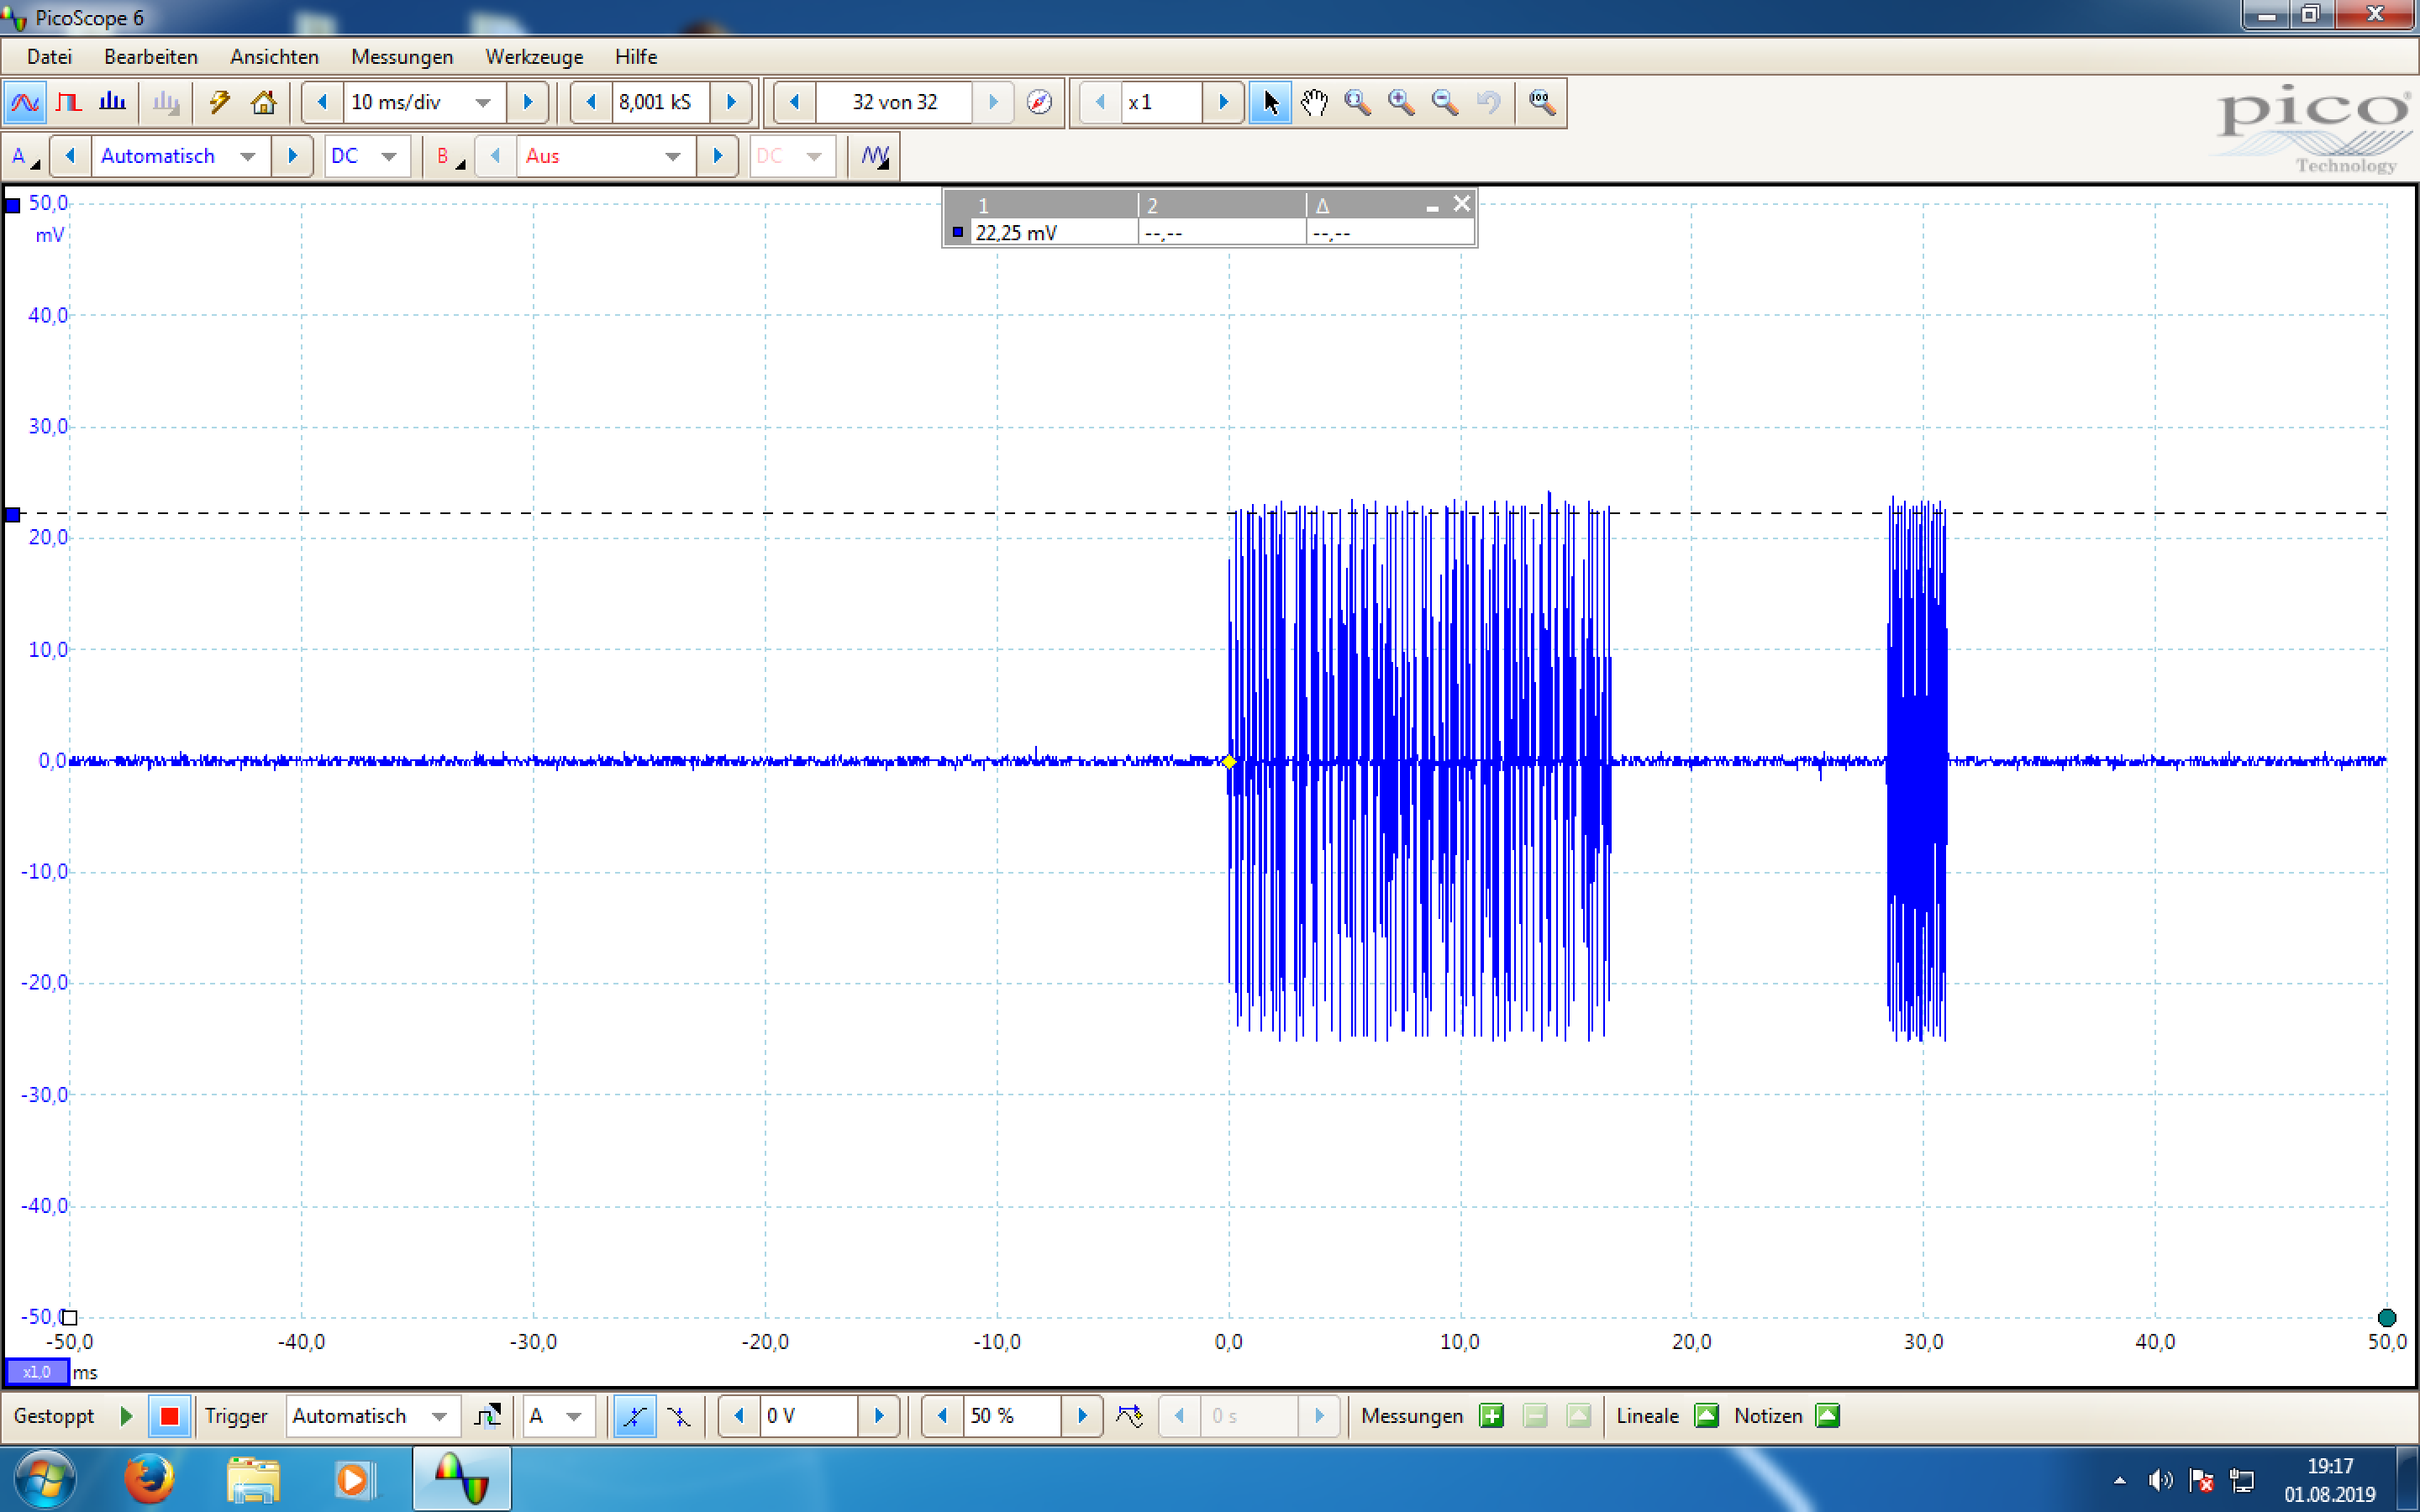Screen dimensions: 2420x1512
Task: Select the arrow pointer tool
Action: coord(1270,102)
